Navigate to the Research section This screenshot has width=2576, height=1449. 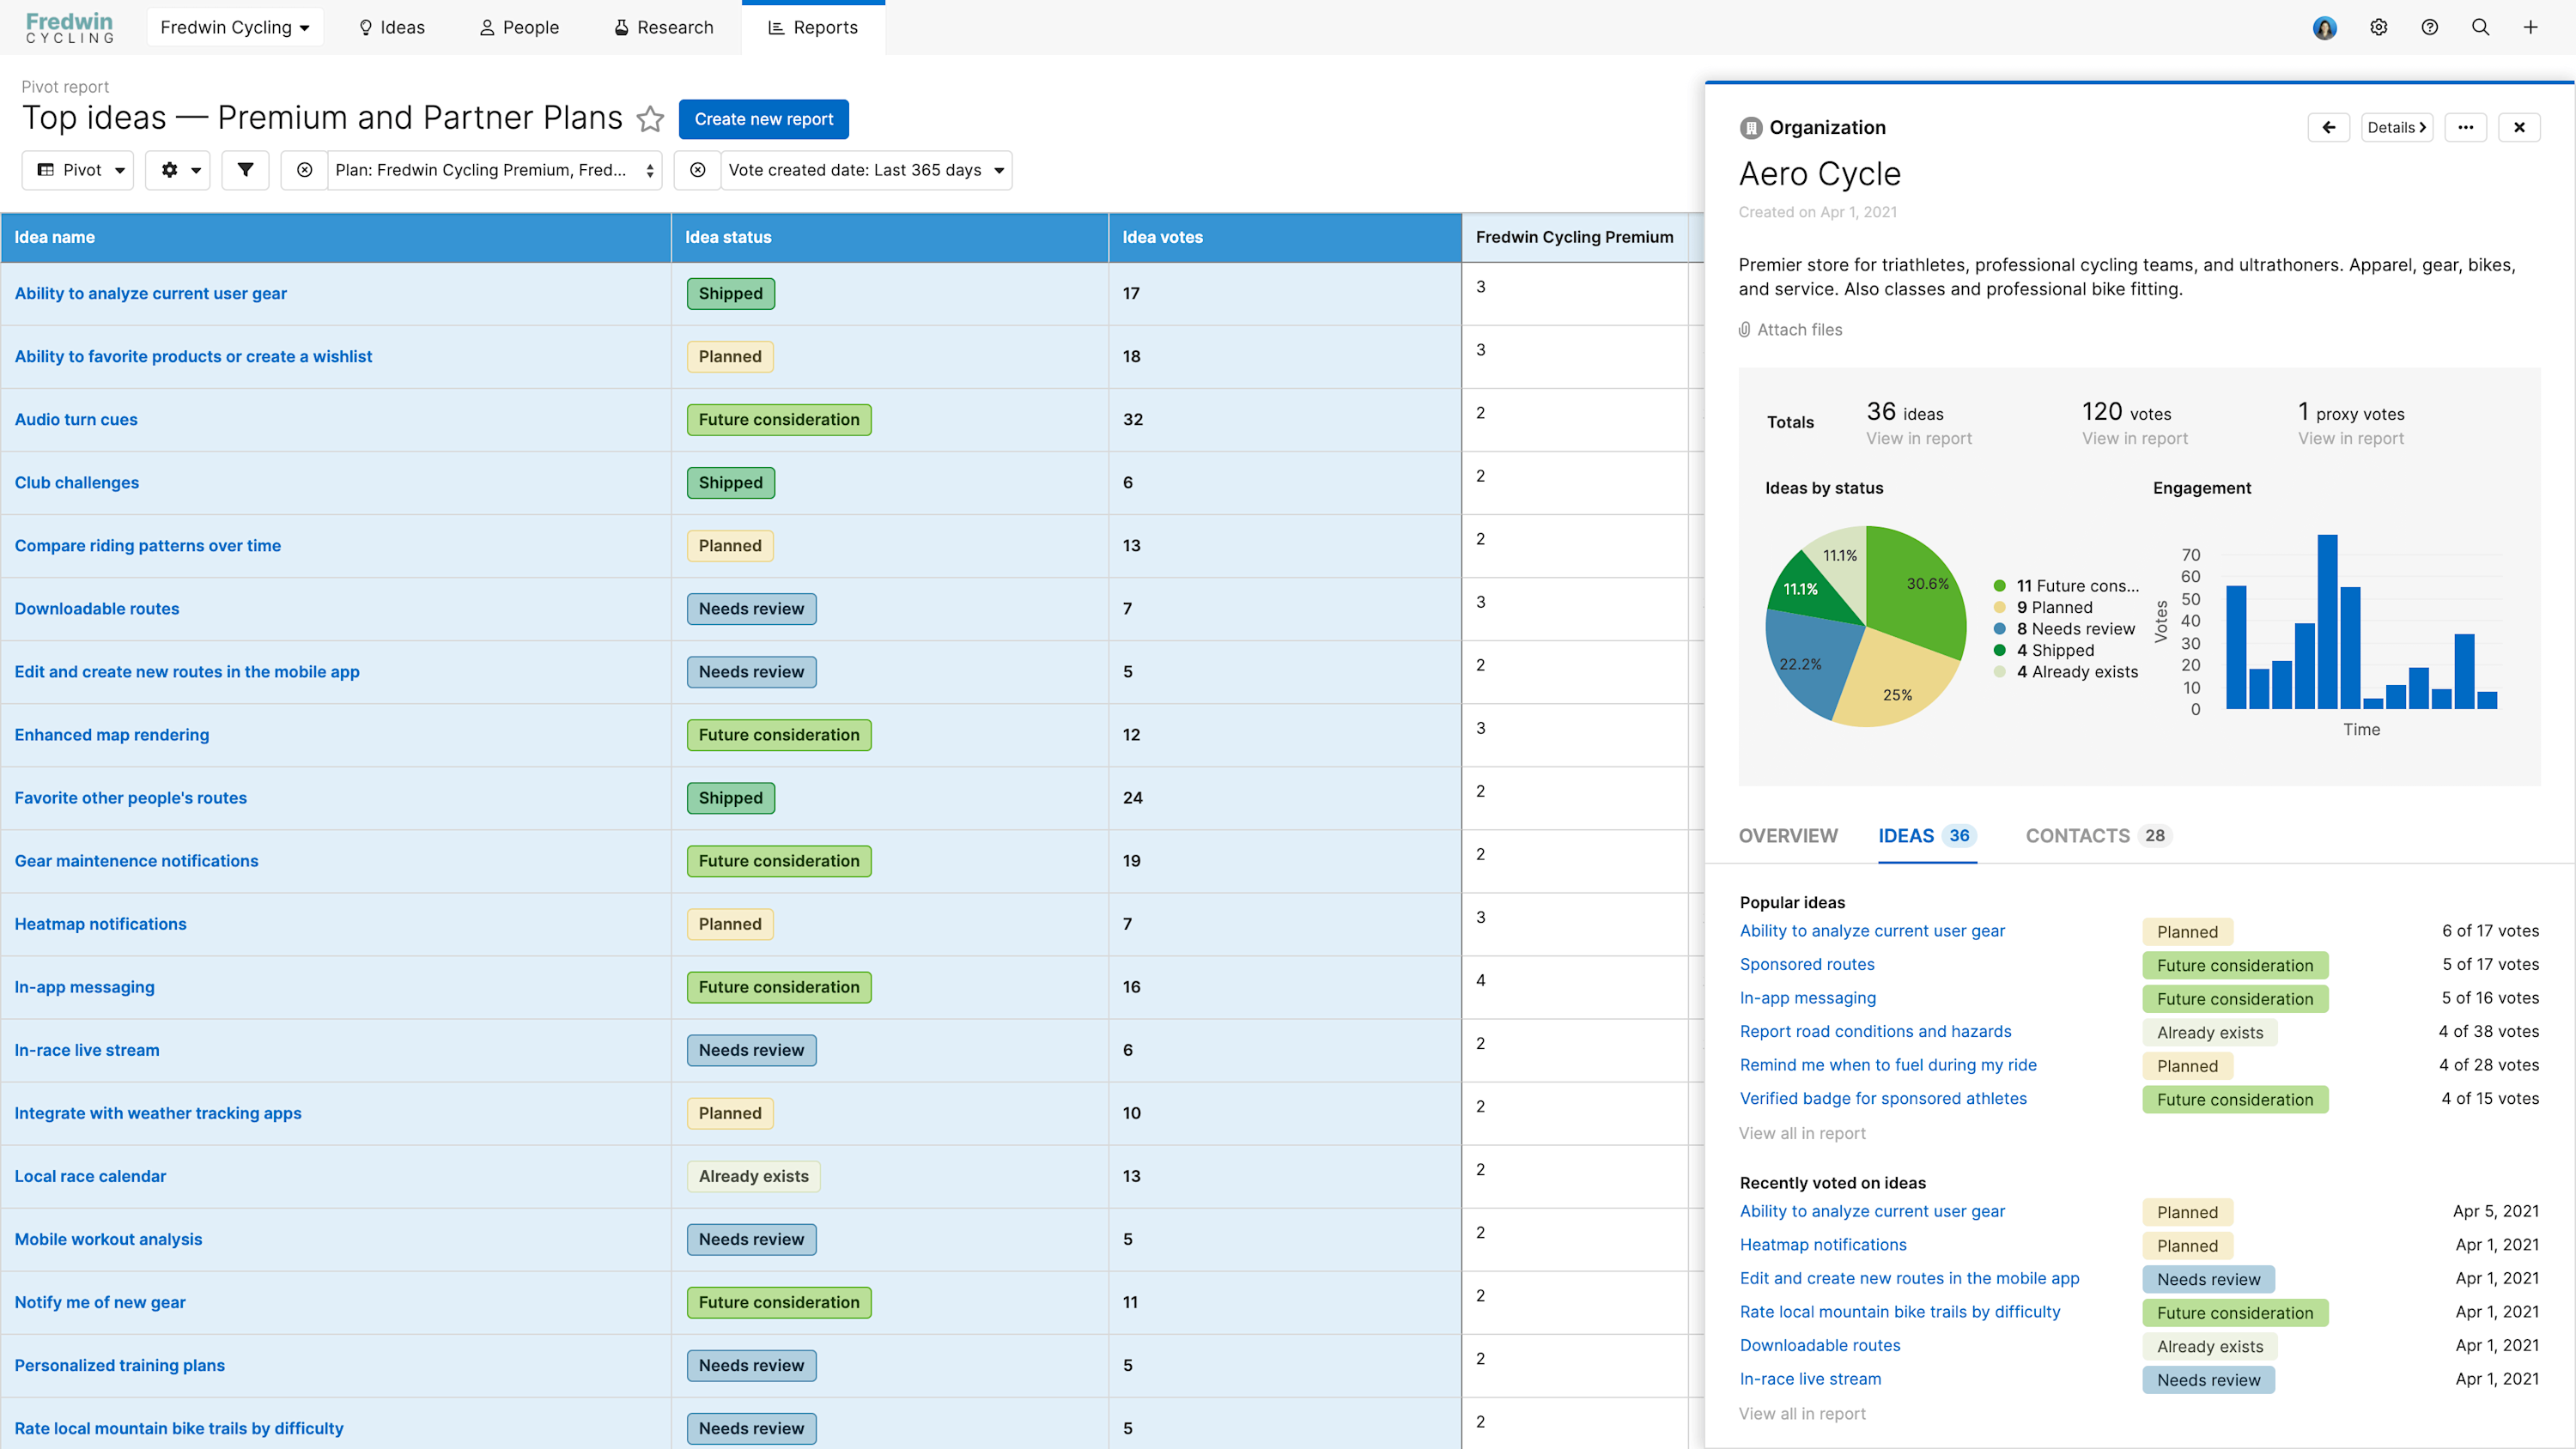coord(663,27)
